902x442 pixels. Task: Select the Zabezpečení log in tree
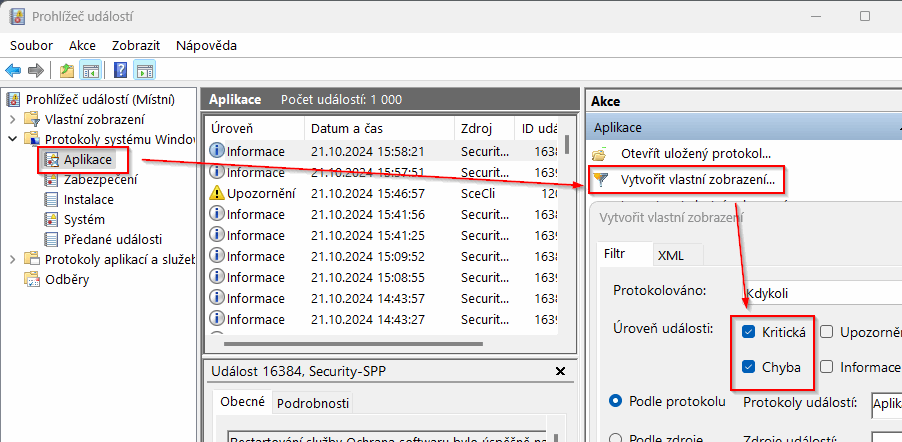(100, 179)
